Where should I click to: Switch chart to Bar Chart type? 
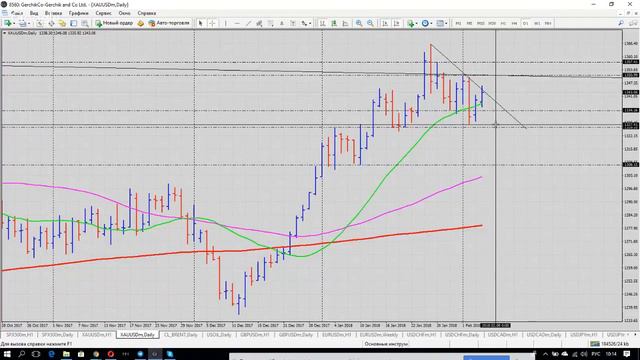322,23
